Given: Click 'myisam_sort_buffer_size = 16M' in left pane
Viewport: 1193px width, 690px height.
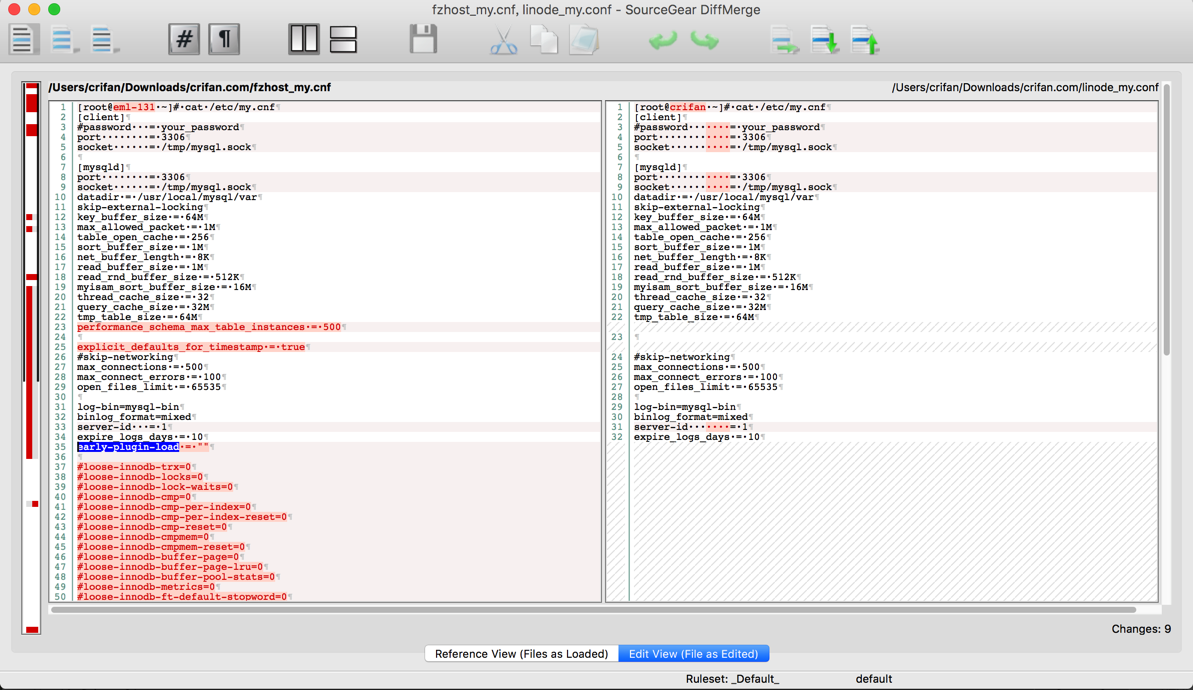Looking at the screenshot, I should (165, 287).
